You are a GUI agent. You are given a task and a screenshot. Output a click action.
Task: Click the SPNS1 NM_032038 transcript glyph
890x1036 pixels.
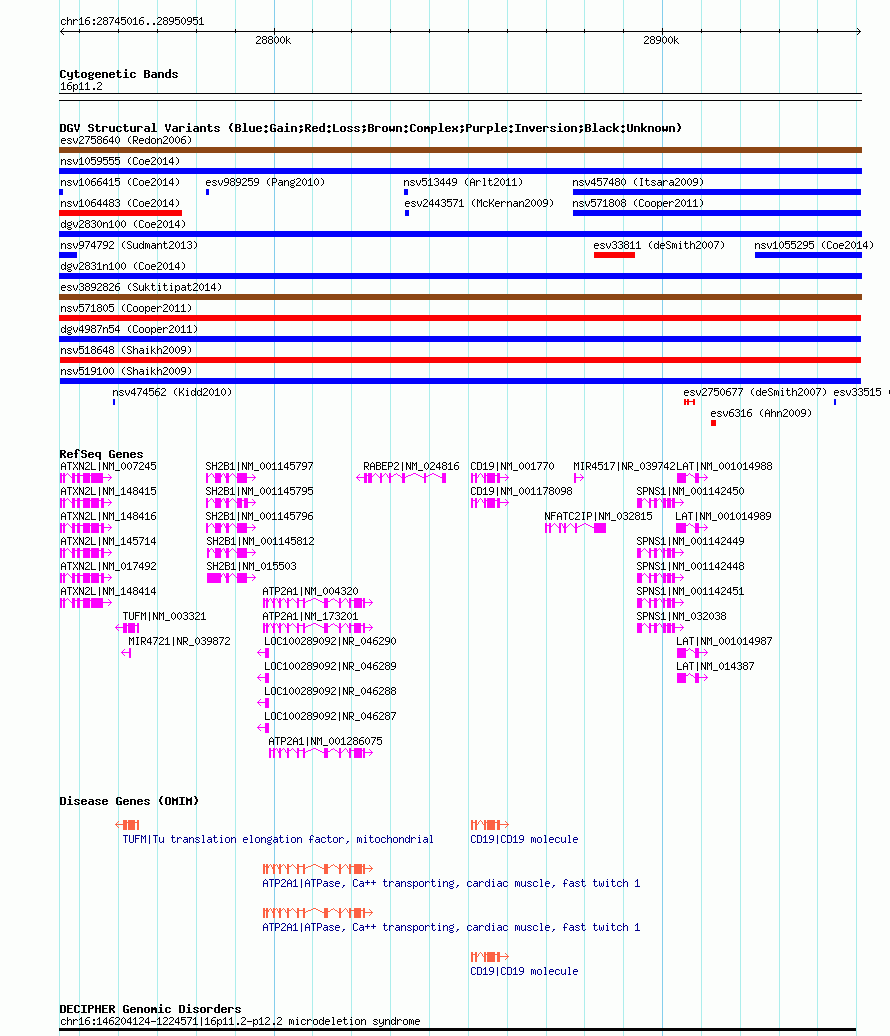tap(660, 628)
